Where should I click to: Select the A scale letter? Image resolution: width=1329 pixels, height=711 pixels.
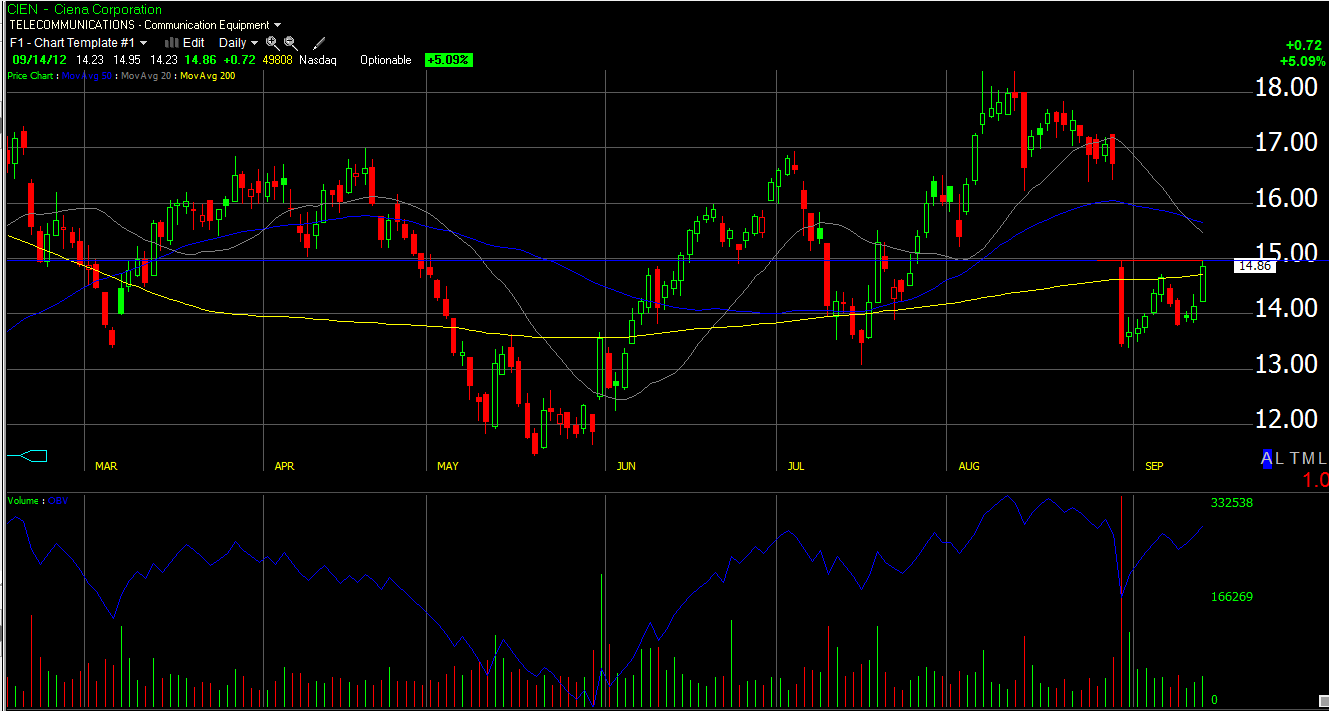1267,458
